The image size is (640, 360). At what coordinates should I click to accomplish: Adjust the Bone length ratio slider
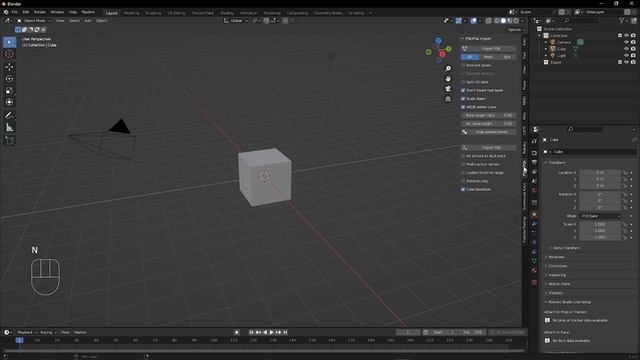(x=489, y=116)
